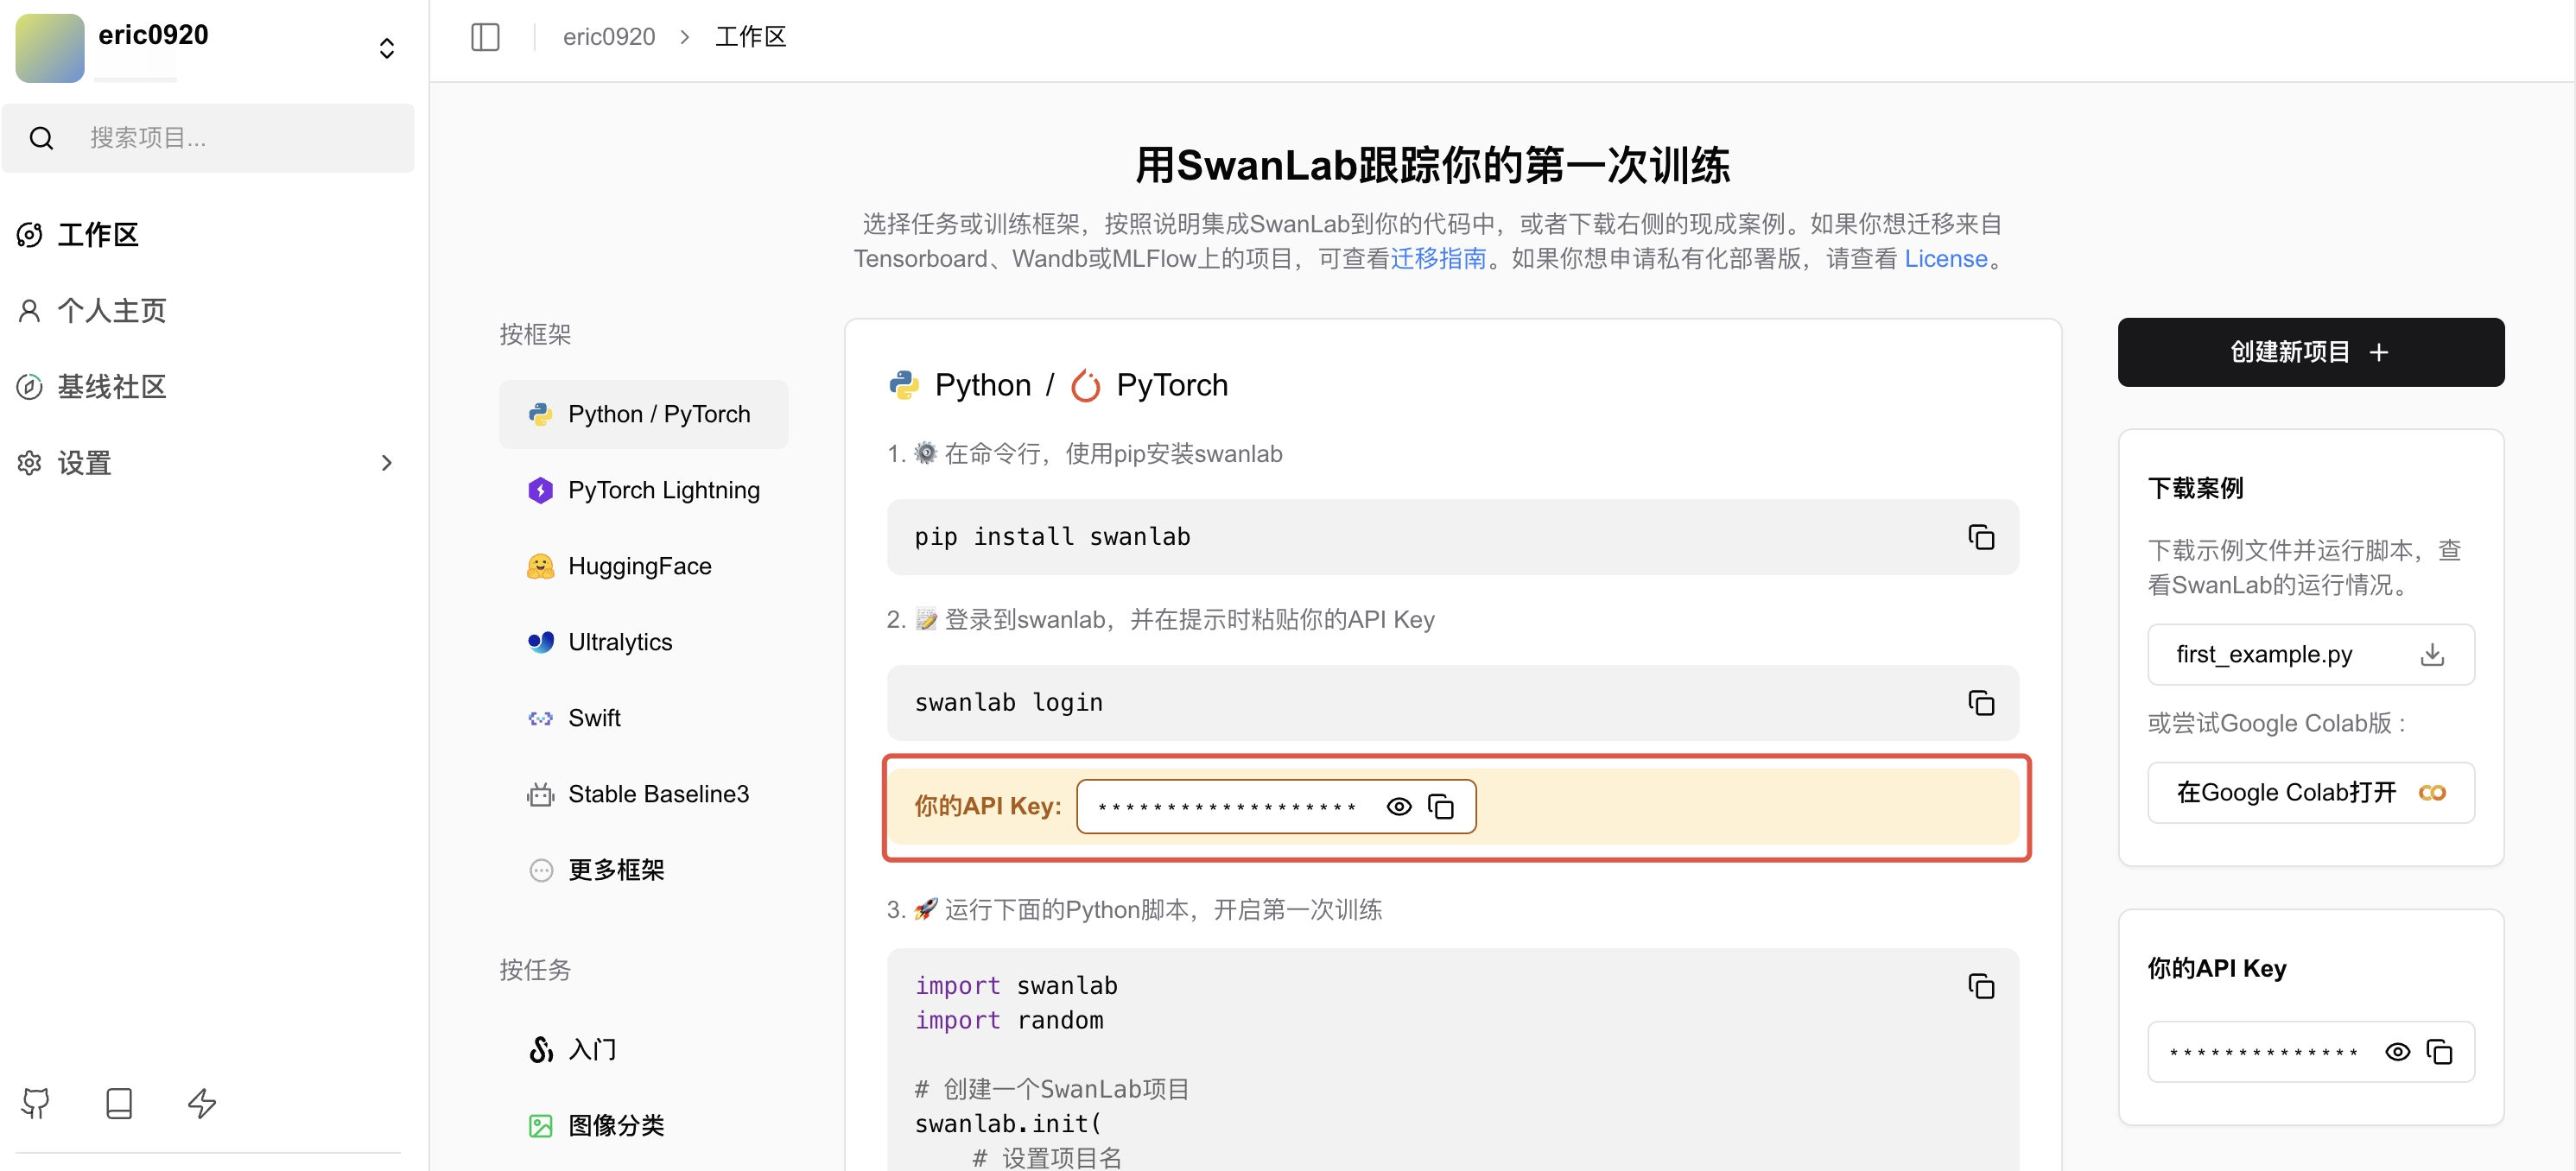The height and width of the screenshot is (1171, 2576).
Task: Click the eric0920 username in sidebar
Action: (153, 35)
